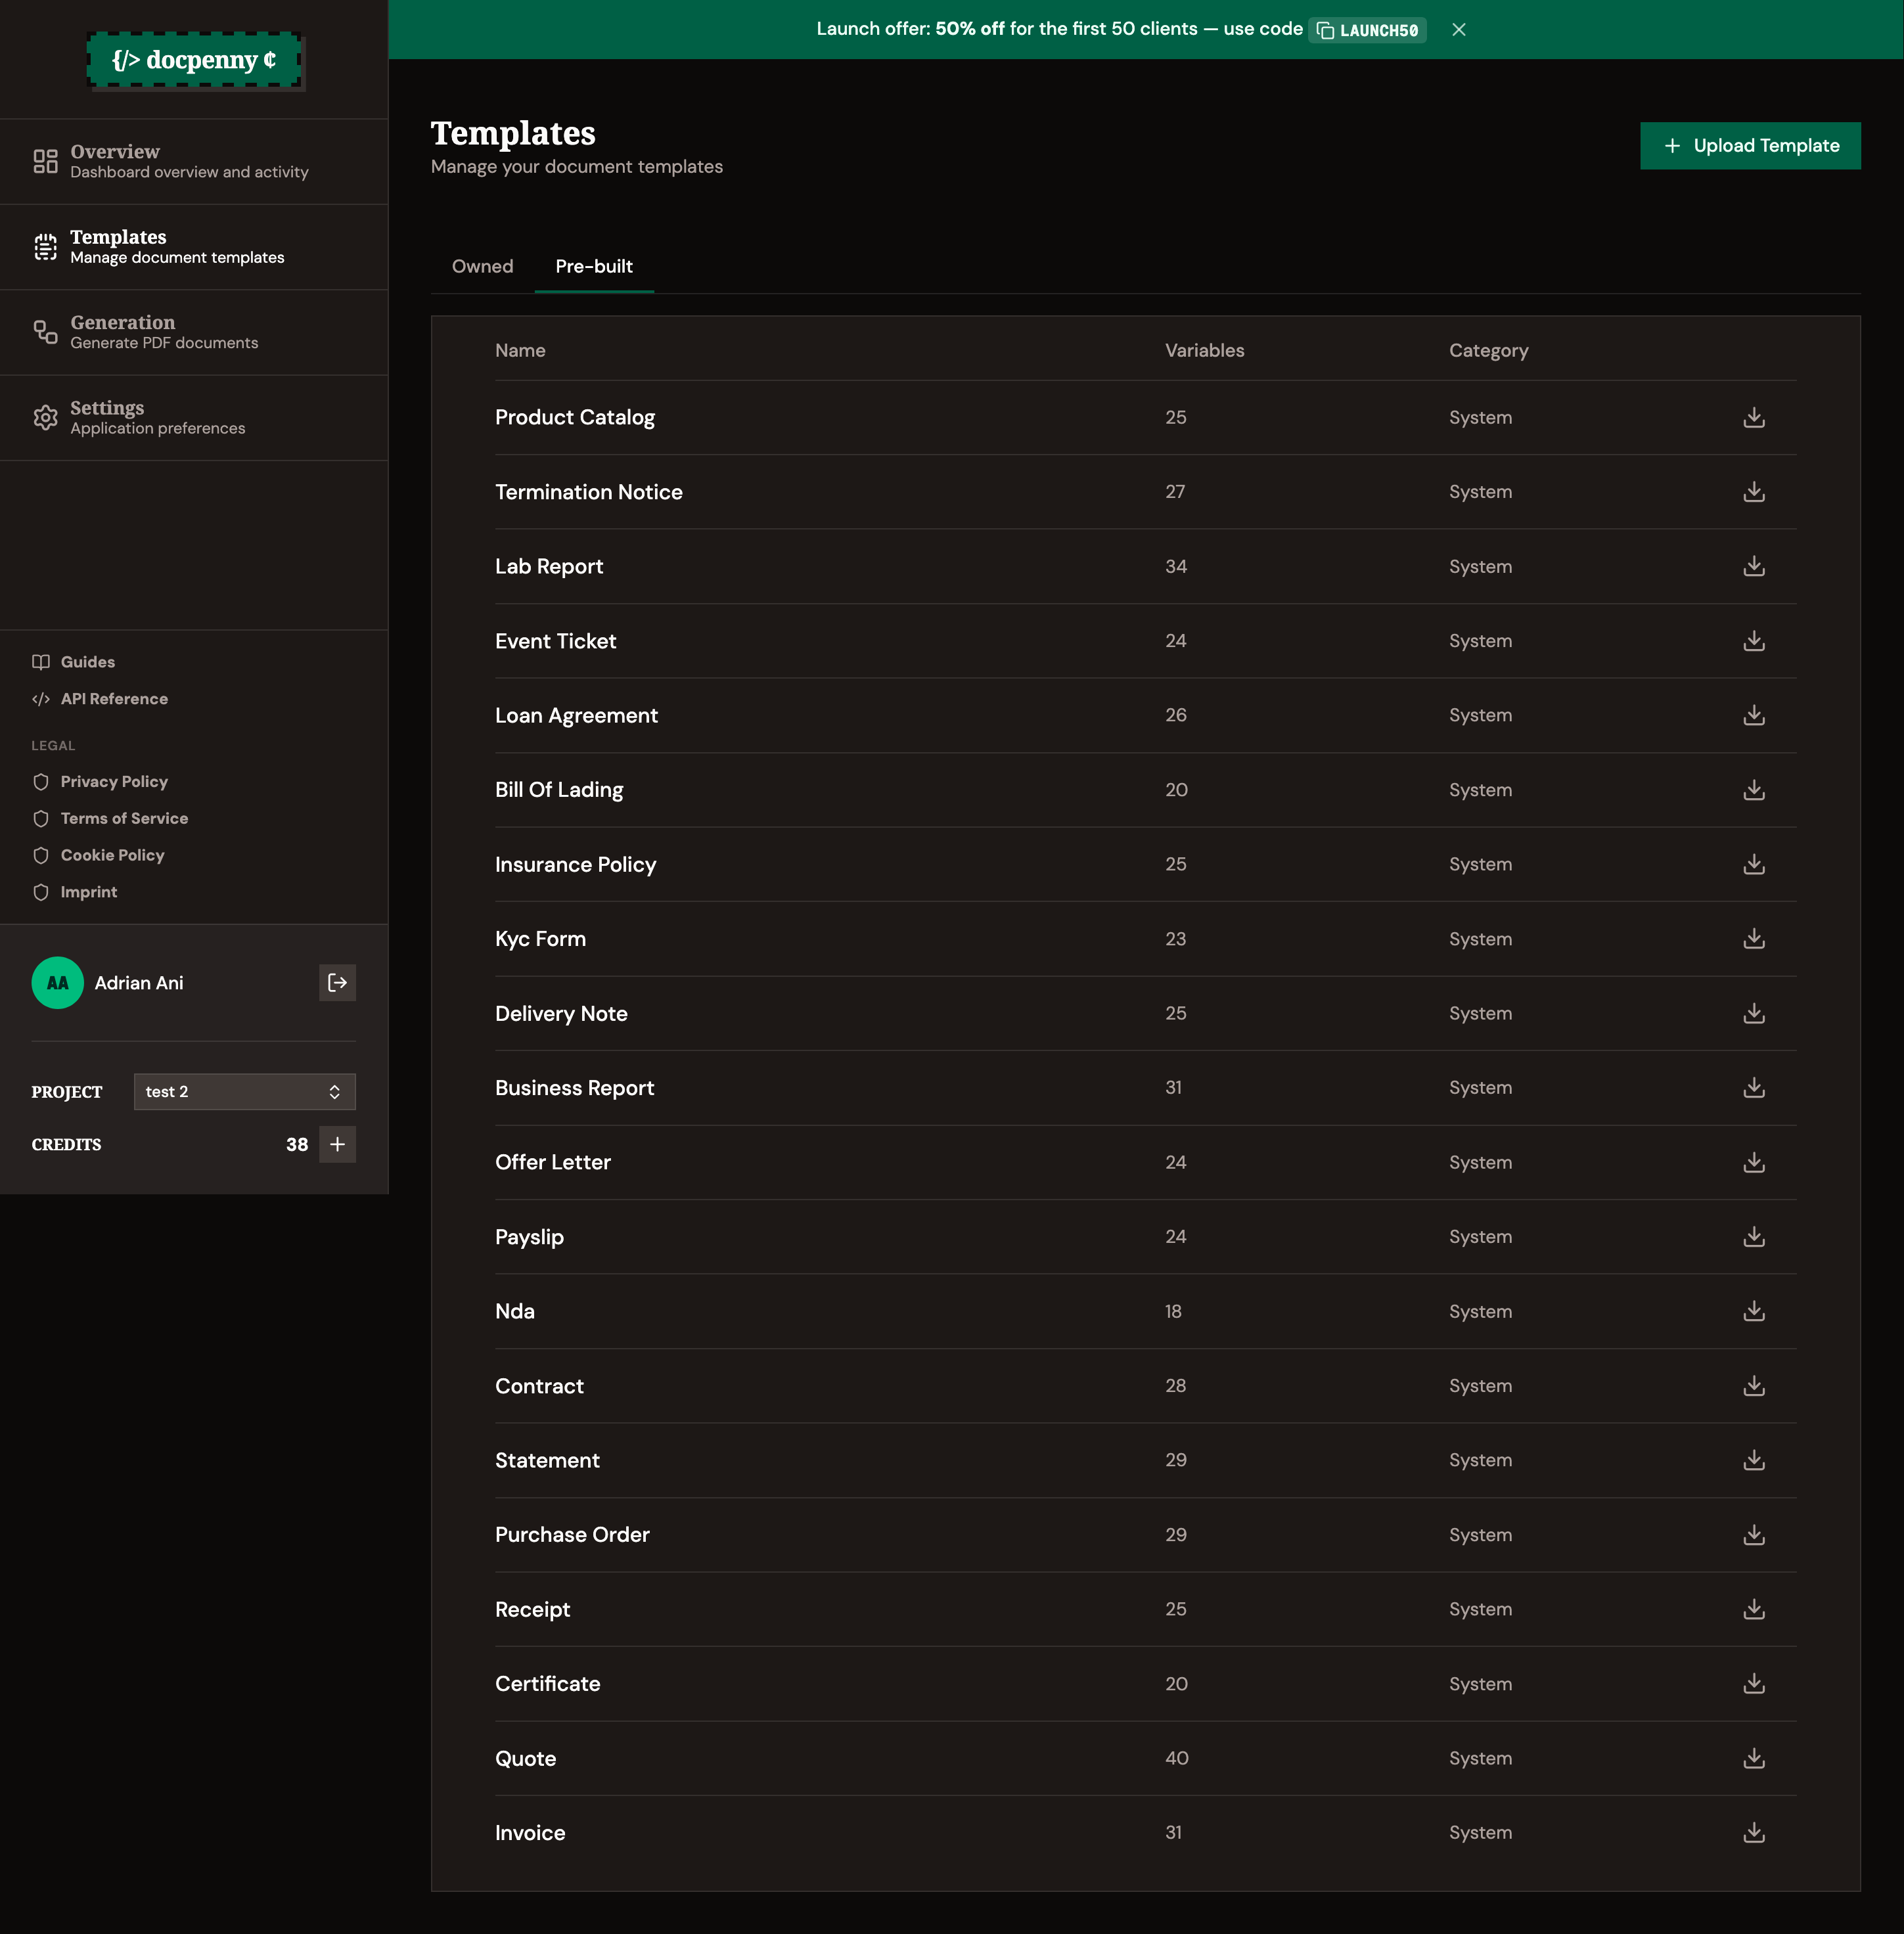Select the Insurance Policy row name

(576, 865)
